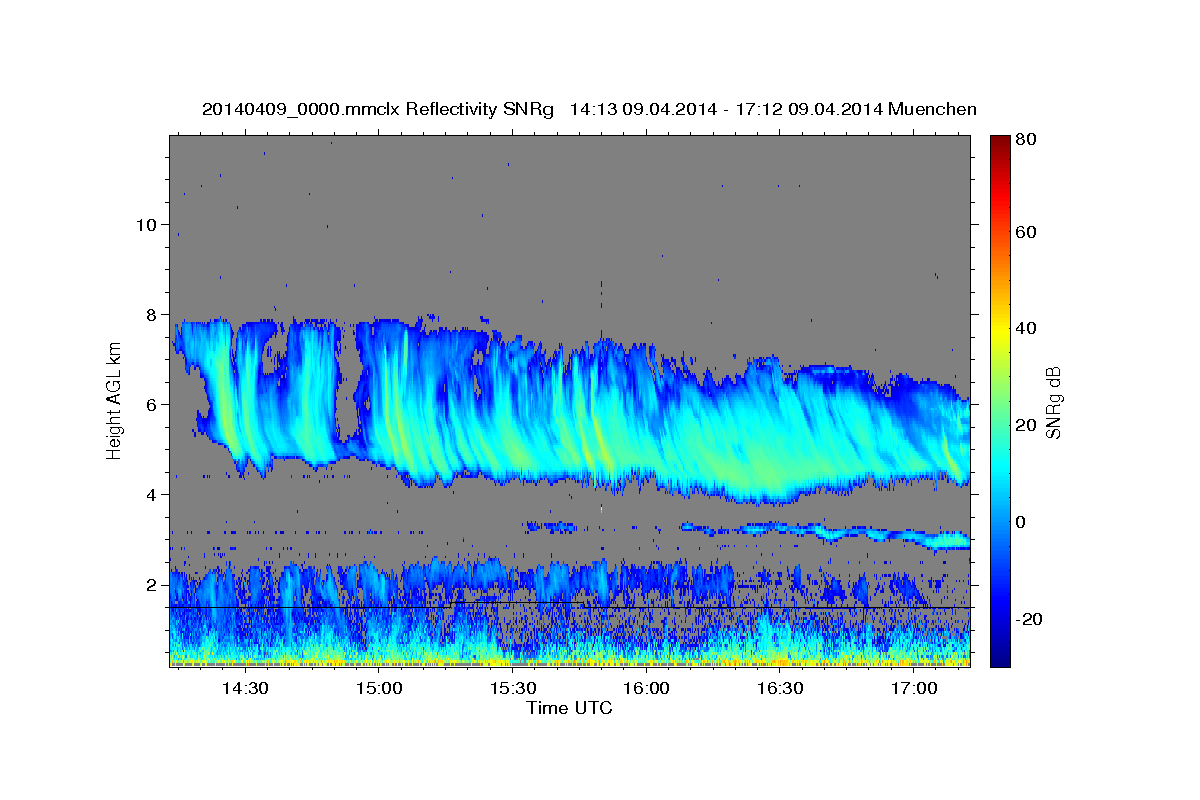Click the 17:00 time tick label

[x=914, y=688]
